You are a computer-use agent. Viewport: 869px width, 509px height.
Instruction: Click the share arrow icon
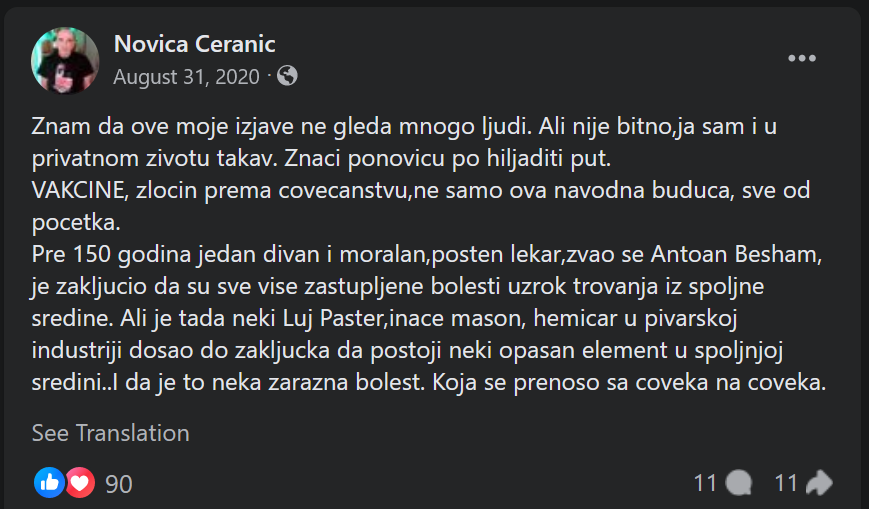818,484
